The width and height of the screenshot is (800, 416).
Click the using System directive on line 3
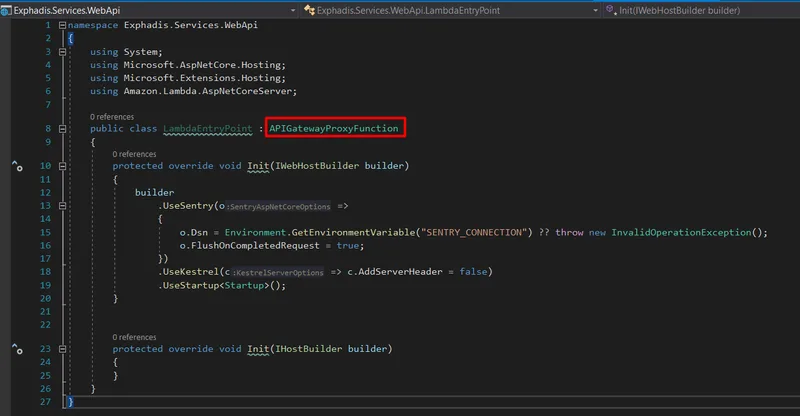point(126,52)
